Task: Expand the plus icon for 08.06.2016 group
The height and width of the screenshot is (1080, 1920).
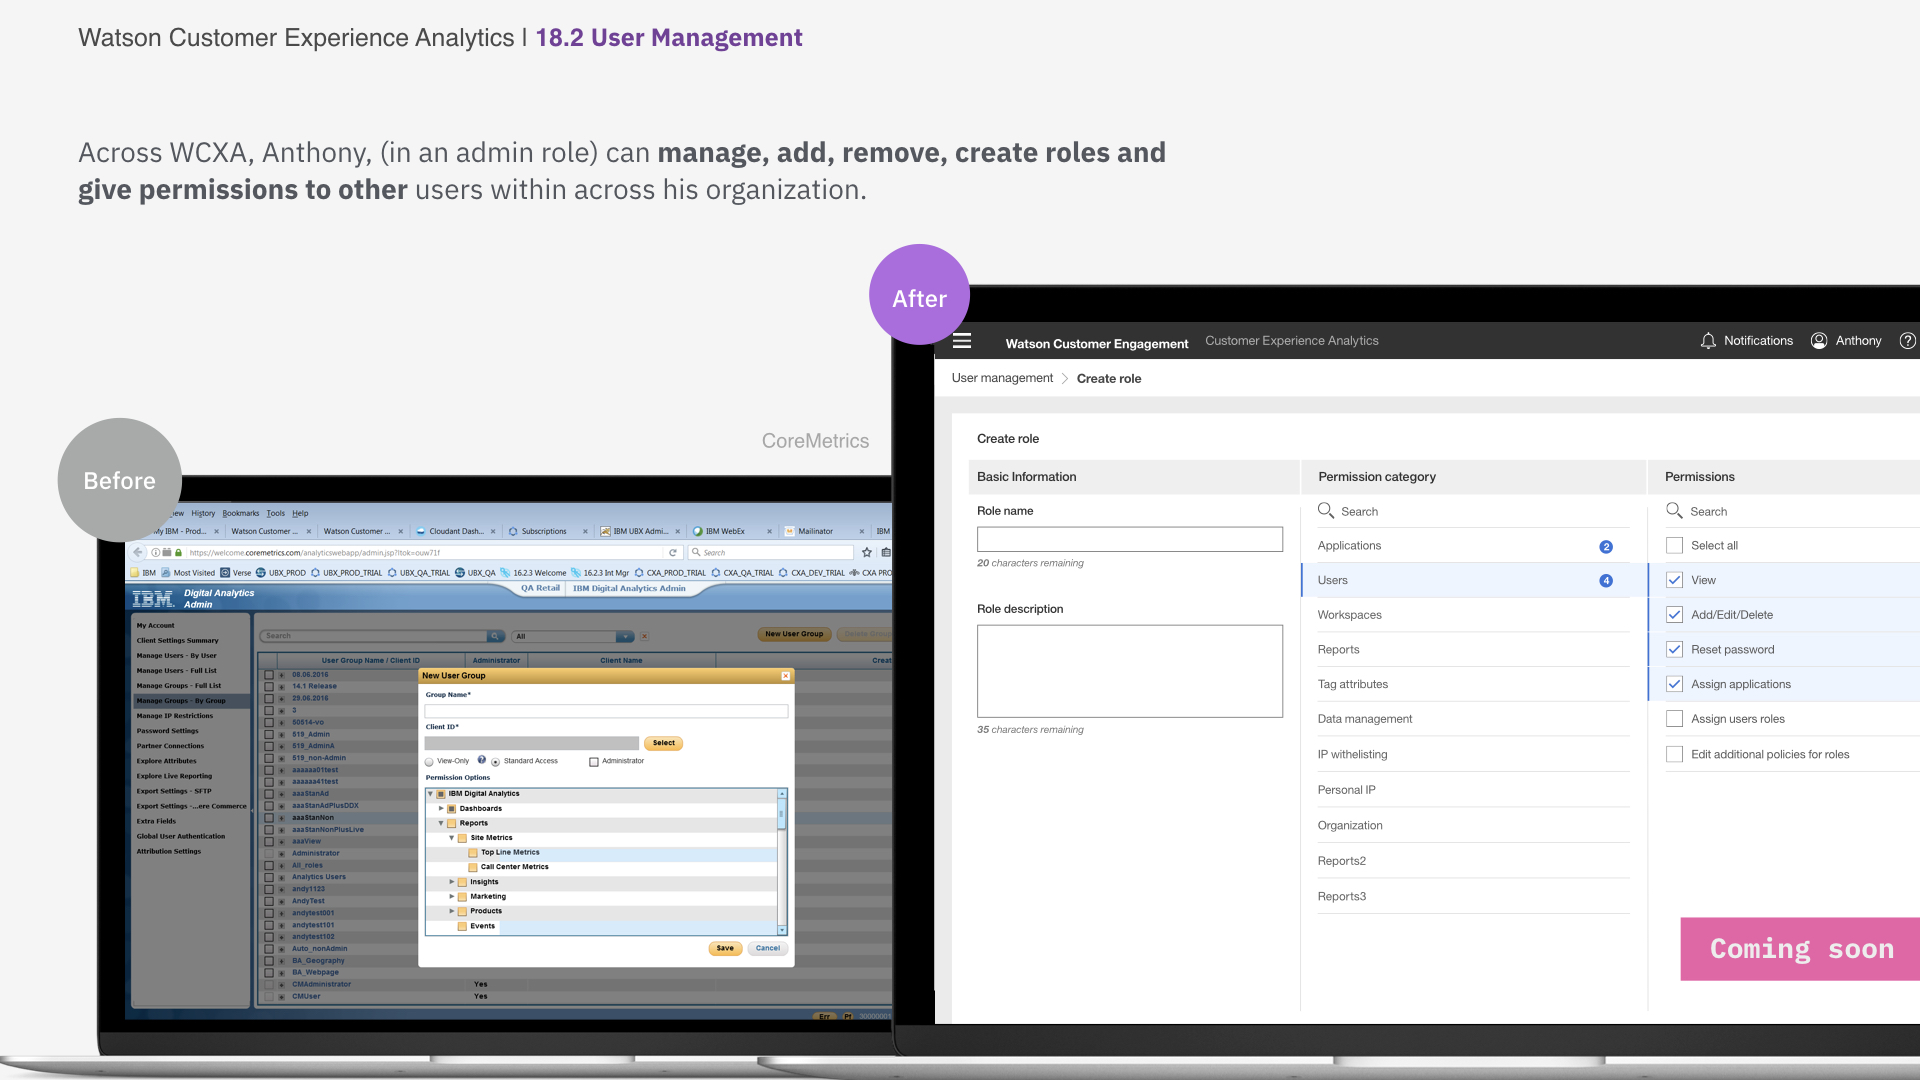Action: [282, 675]
